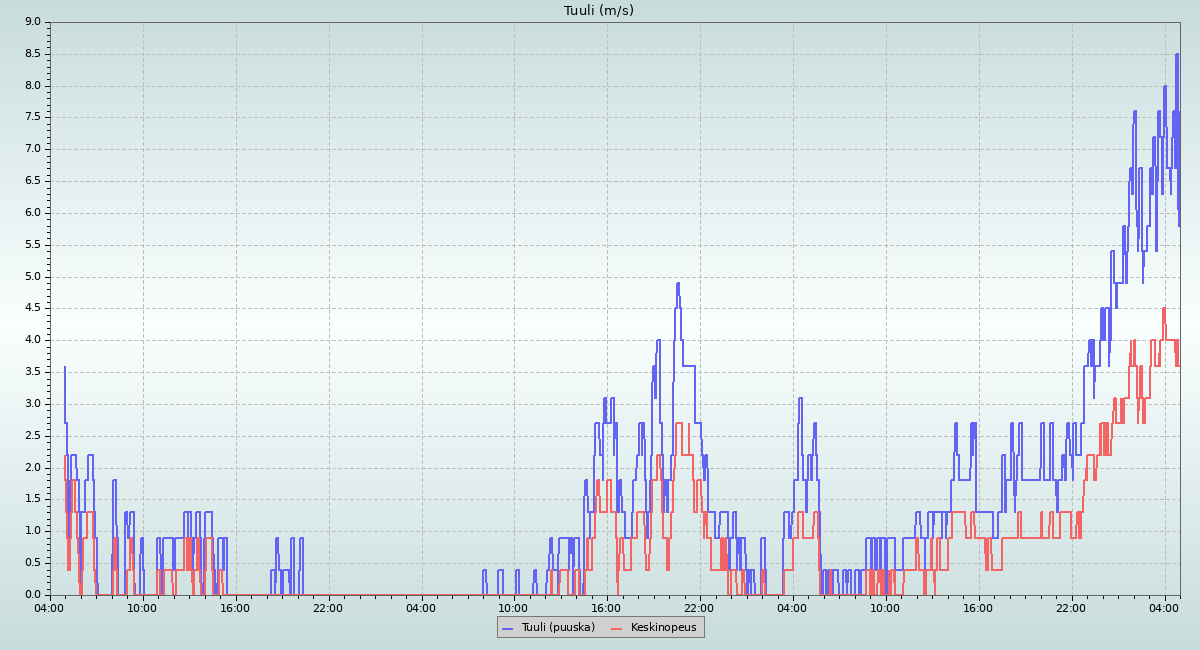
Task: Click the chart title Tuuli (m/s)
Action: [599, 11]
